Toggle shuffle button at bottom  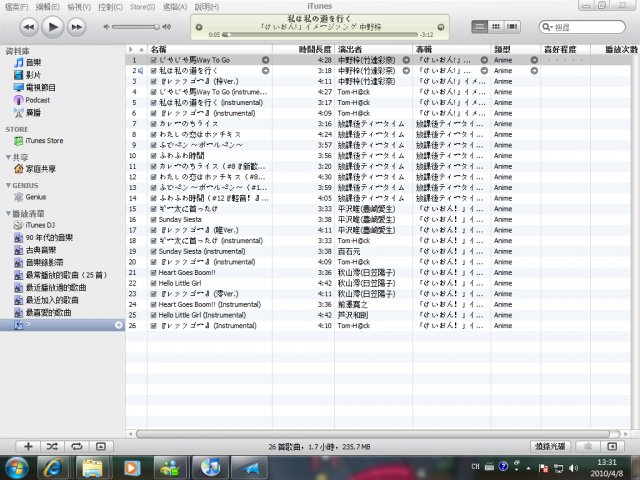[x=52, y=447]
